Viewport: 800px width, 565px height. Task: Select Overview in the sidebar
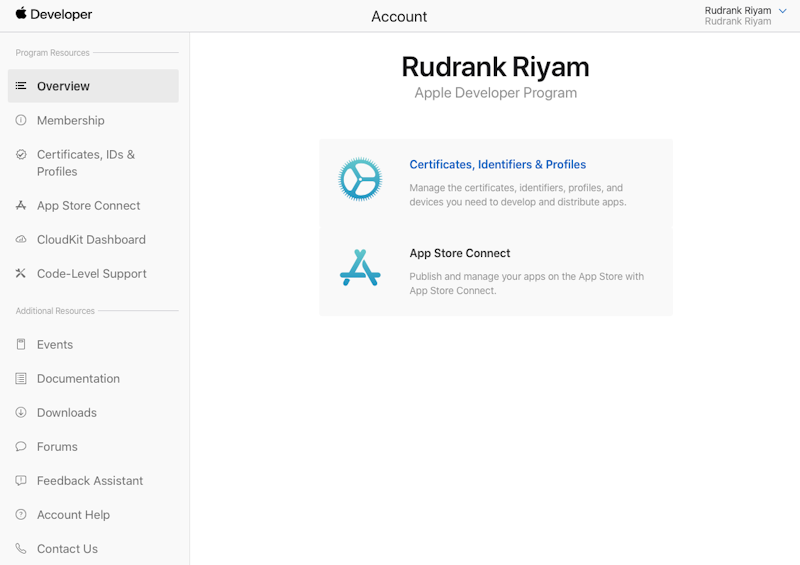coord(63,86)
